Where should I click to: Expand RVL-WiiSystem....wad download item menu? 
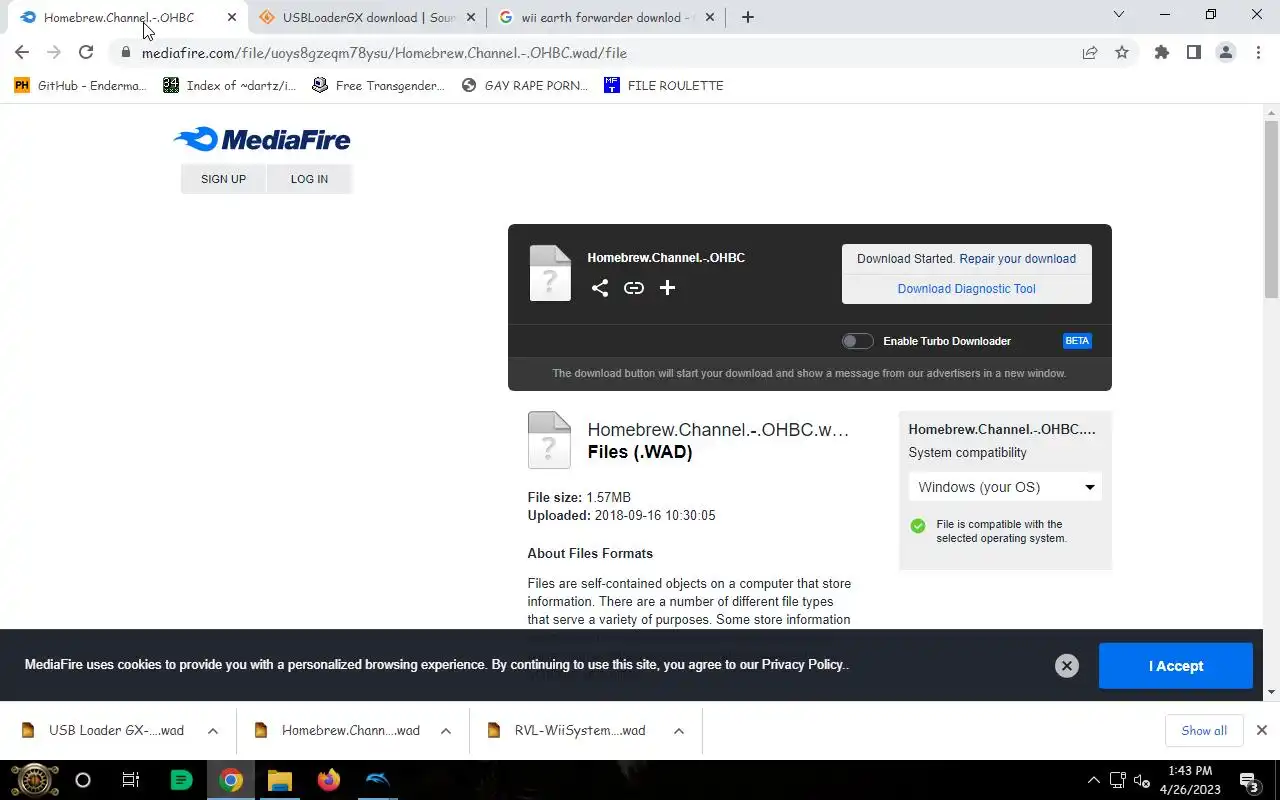[679, 731]
